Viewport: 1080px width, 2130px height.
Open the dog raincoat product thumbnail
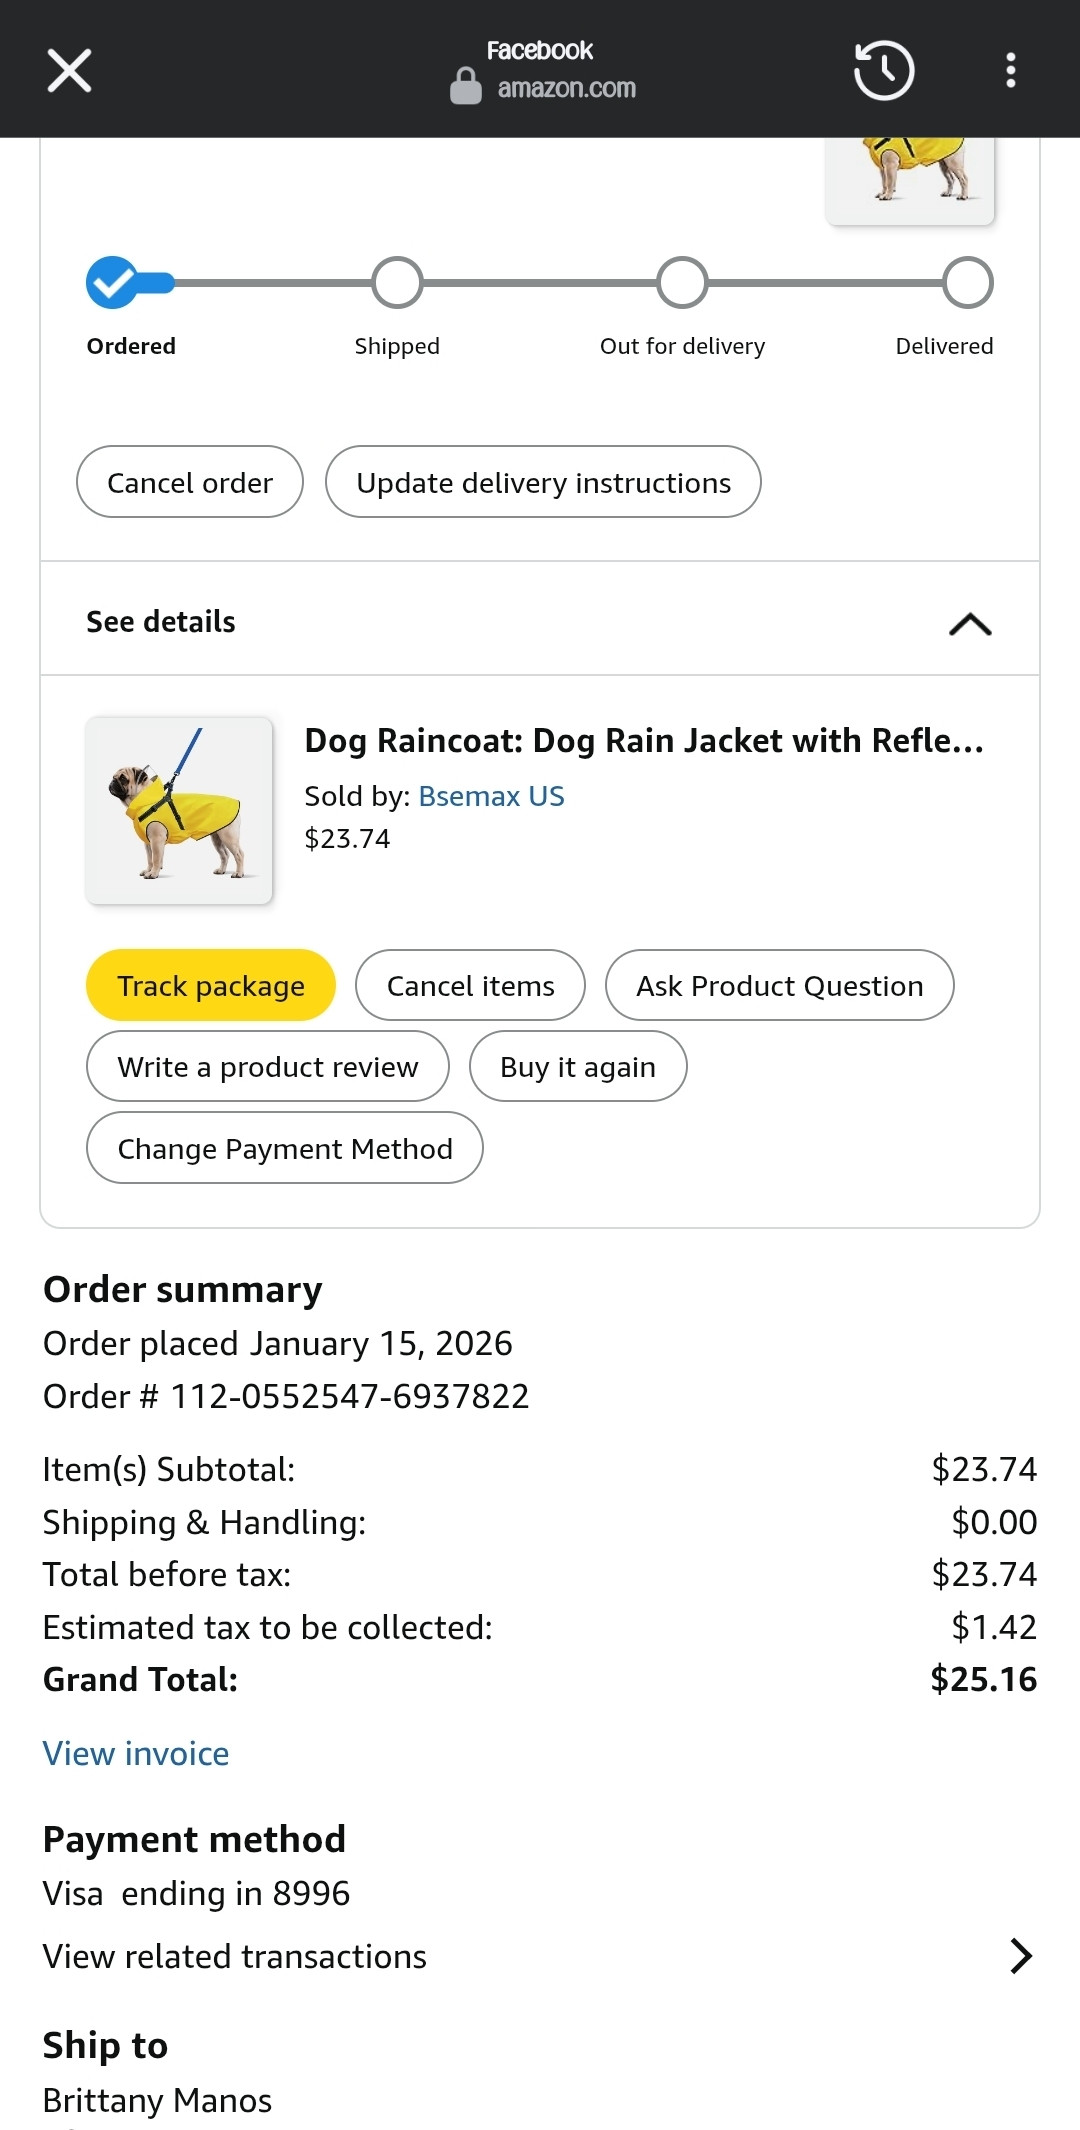click(179, 811)
